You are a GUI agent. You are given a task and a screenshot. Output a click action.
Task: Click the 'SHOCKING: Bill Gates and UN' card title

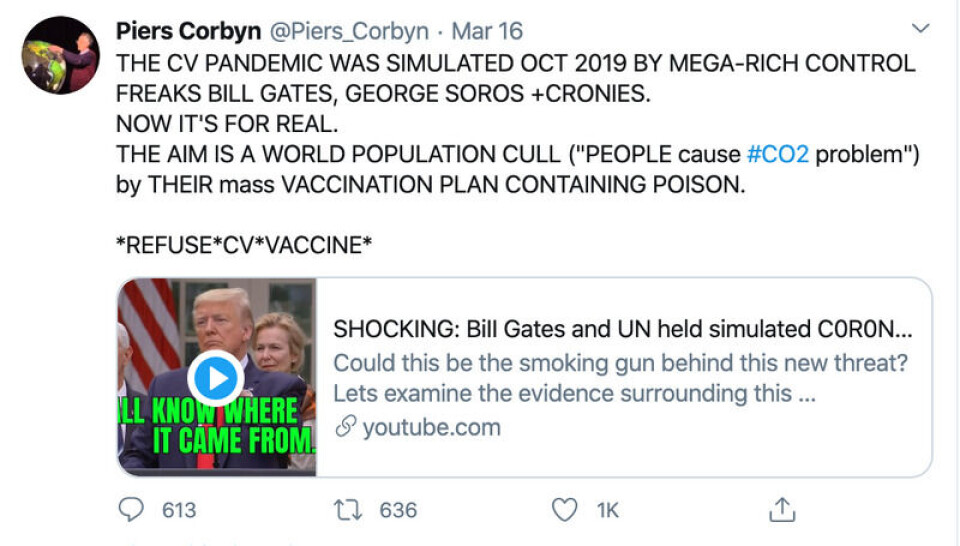pyautogui.click(x=622, y=329)
